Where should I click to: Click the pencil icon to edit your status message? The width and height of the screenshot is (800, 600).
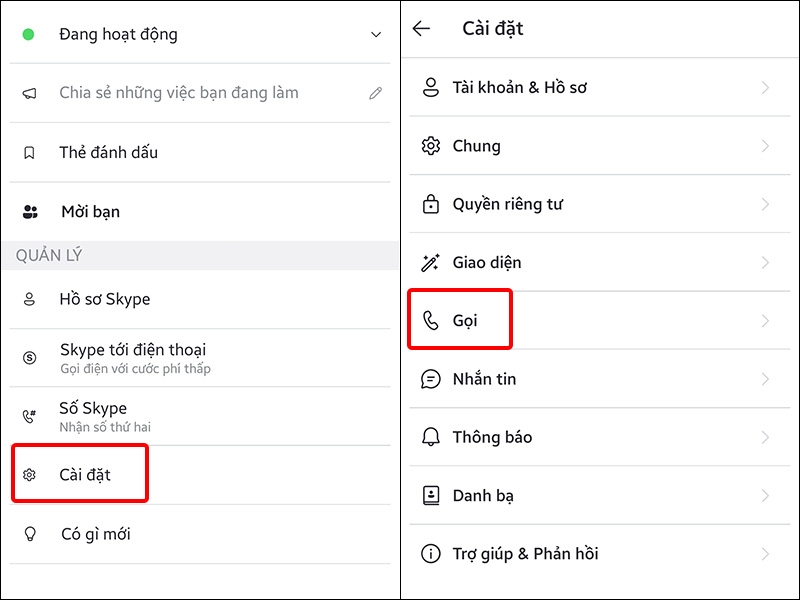(376, 92)
